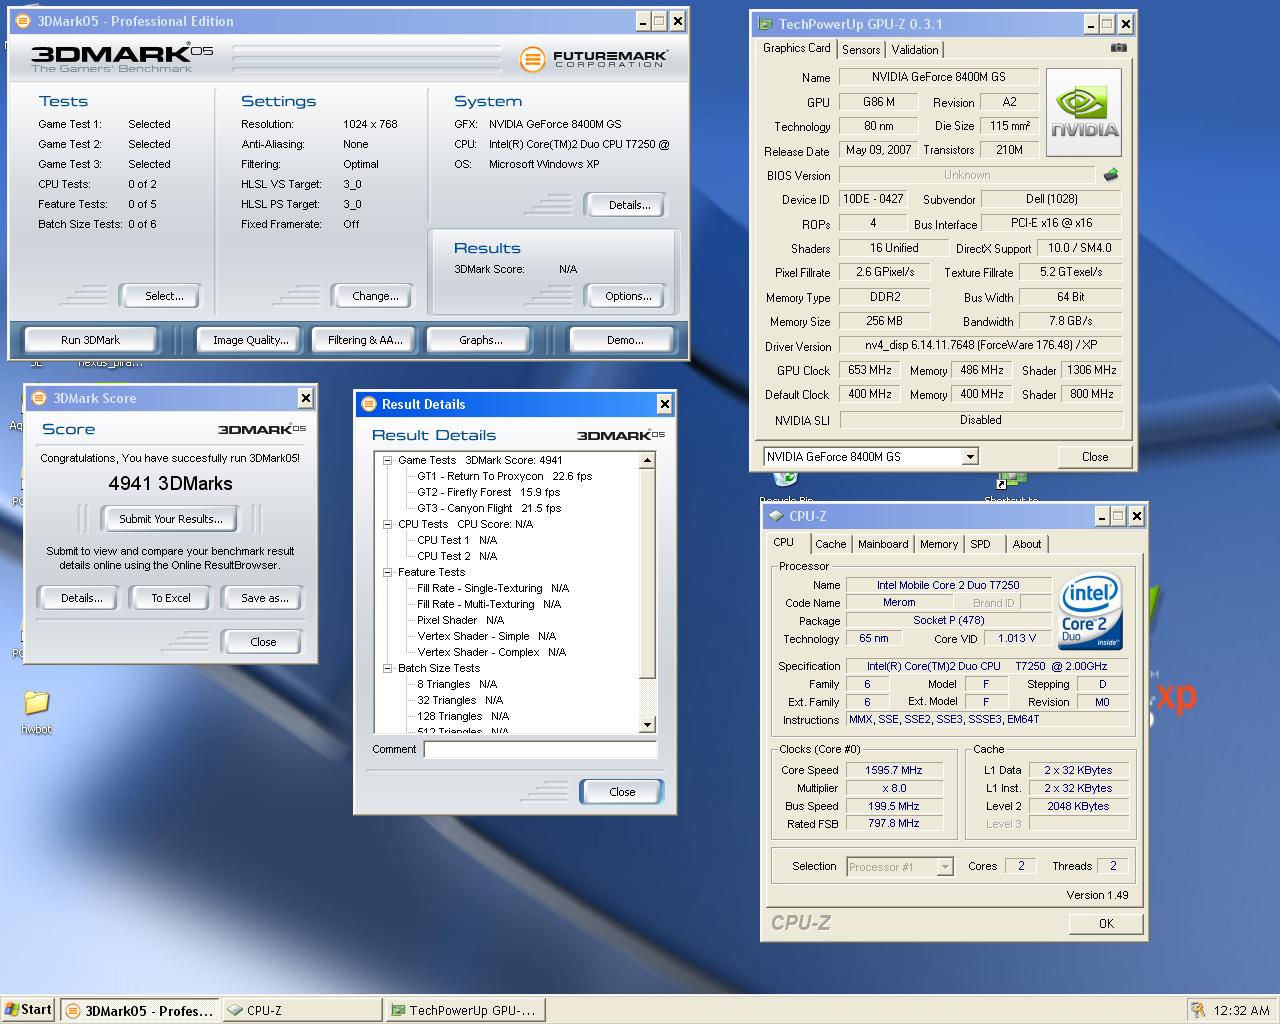Click Submit Your Results button
Image resolution: width=1280 pixels, height=1024 pixels.
pyautogui.click(x=171, y=519)
